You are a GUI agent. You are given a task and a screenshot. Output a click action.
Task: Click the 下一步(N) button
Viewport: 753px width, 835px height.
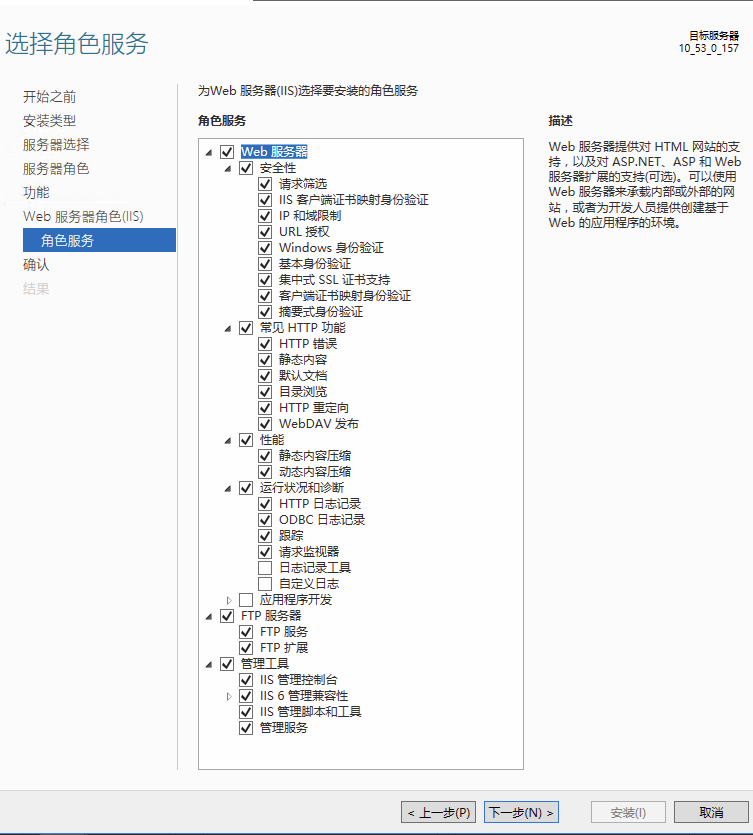click(521, 813)
